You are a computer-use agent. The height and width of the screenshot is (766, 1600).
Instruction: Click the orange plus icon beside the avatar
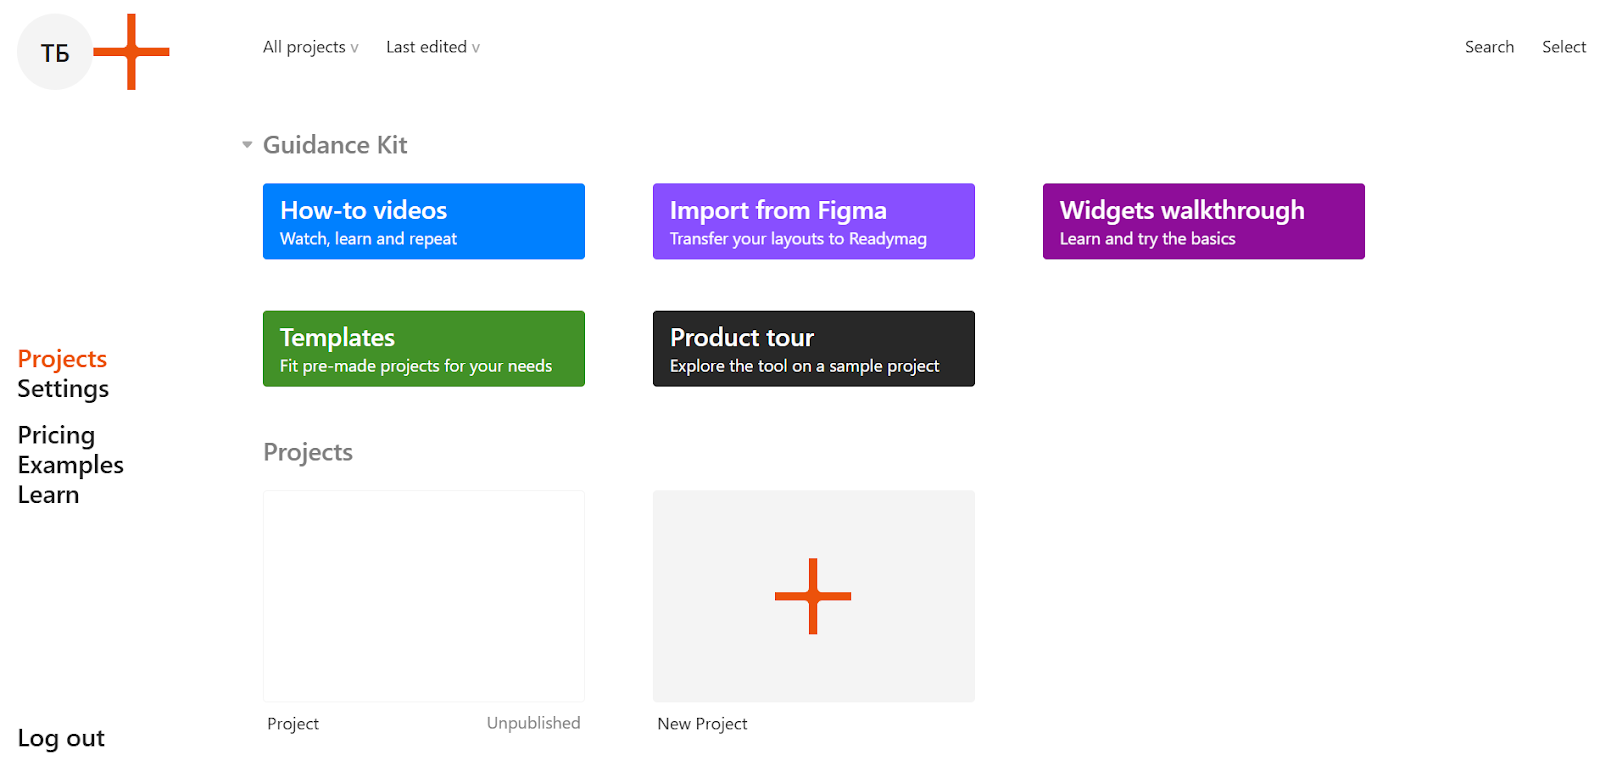coord(131,52)
